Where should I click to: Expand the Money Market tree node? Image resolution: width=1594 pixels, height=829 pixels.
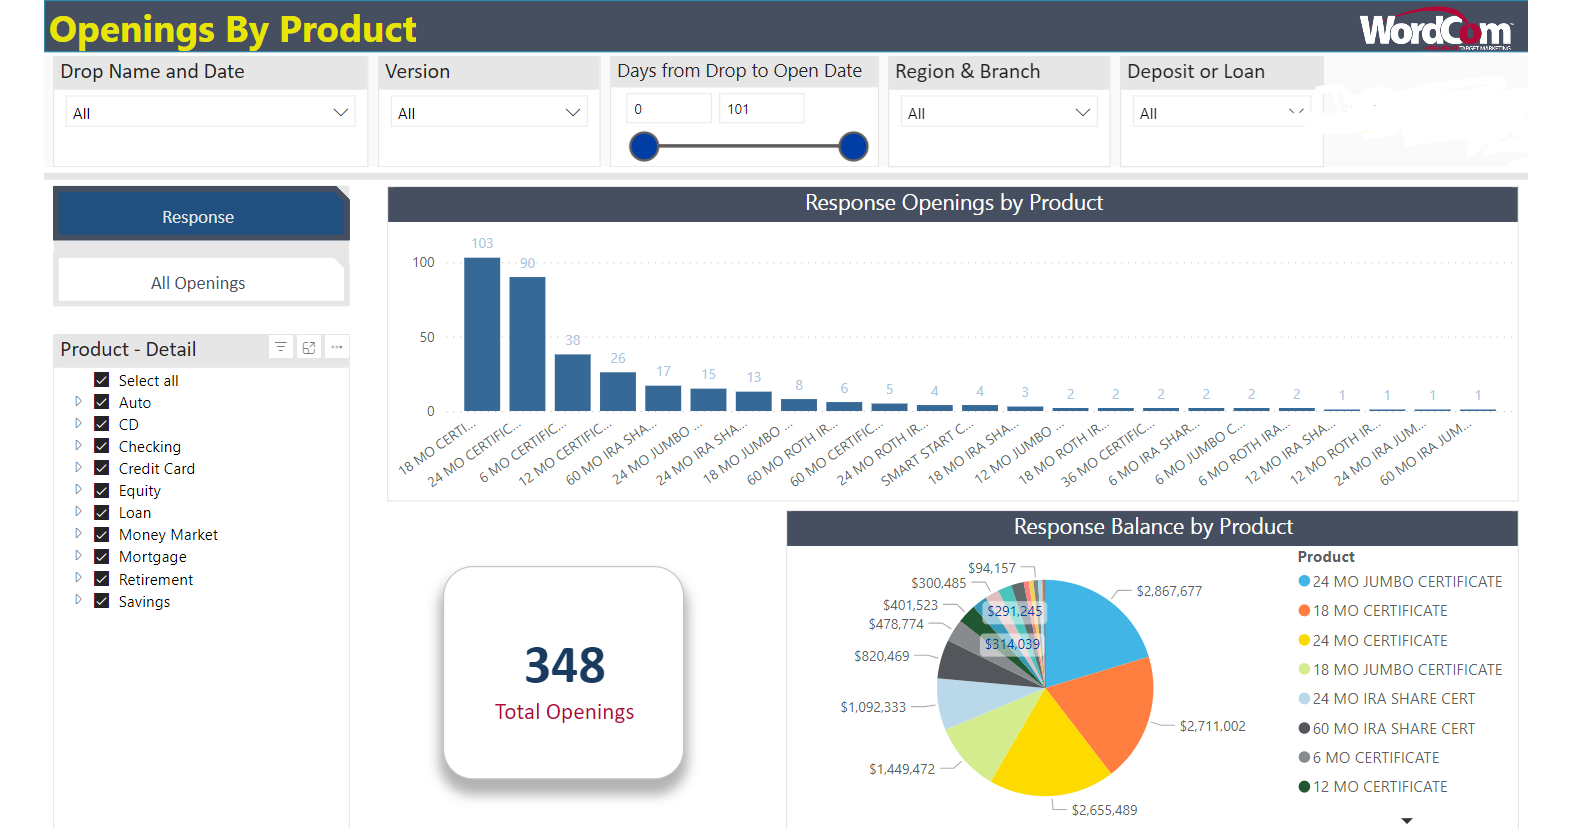click(x=78, y=534)
